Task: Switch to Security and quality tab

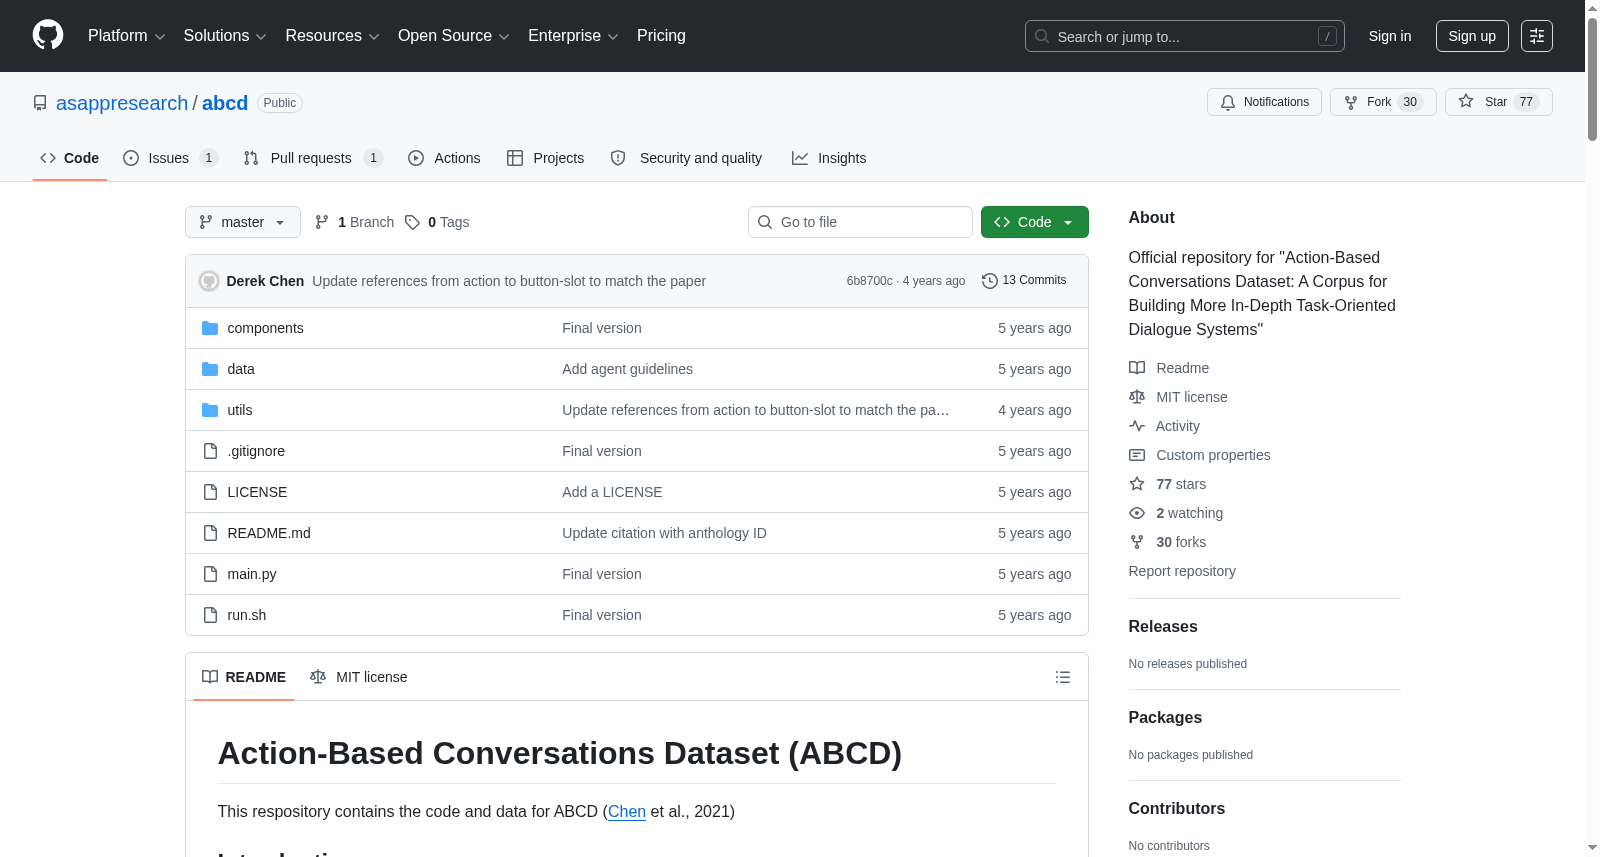Action: (686, 158)
